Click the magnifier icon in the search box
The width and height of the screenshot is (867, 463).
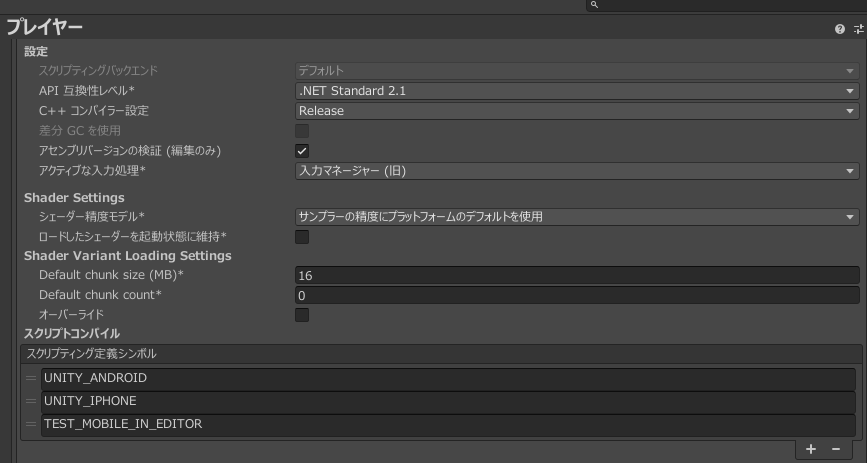594,5
